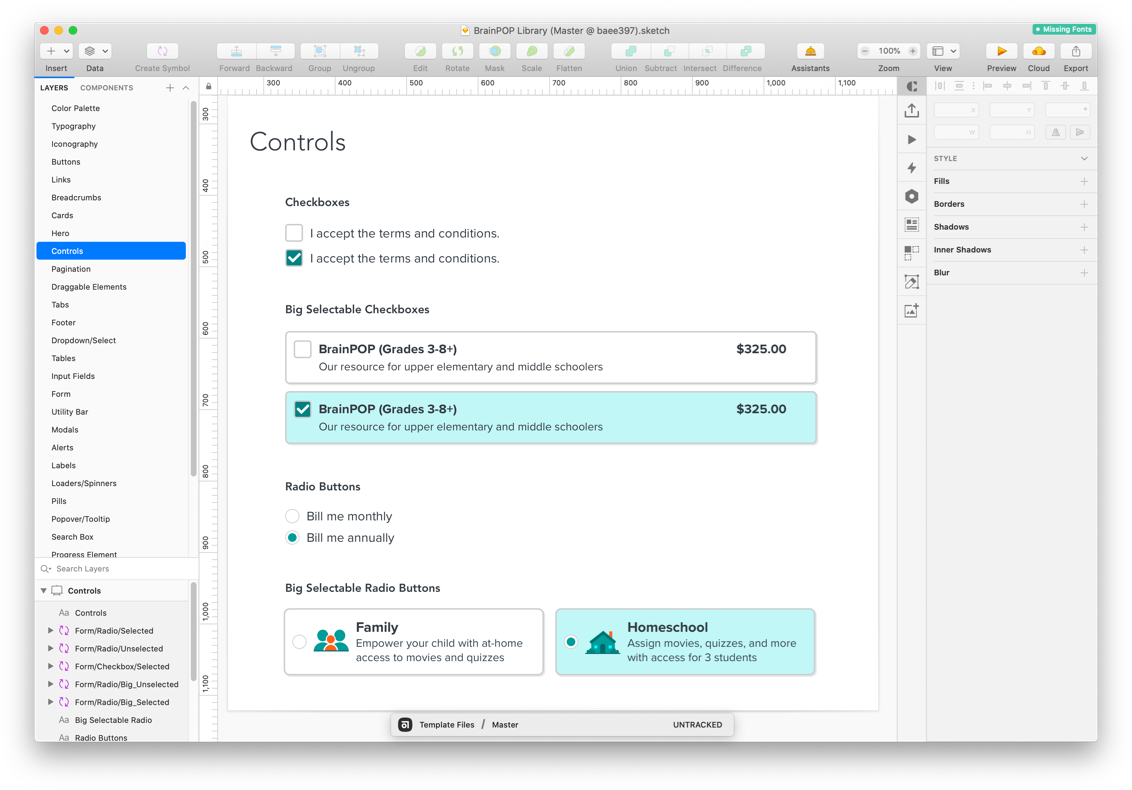This screenshot has height=790, width=1132.
Task: Click the X position input field
Action: (x=957, y=110)
